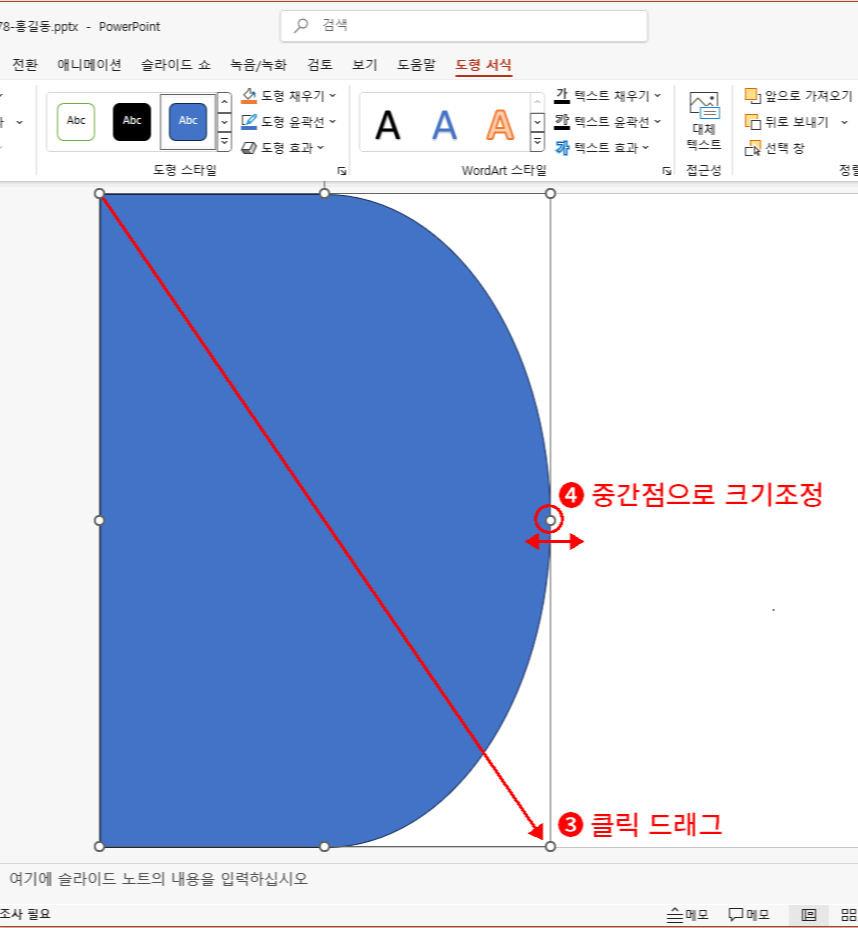Image resolution: width=858 pixels, height=928 pixels.
Task: Click 앞으로 가져오기 button
Action: tap(798, 95)
